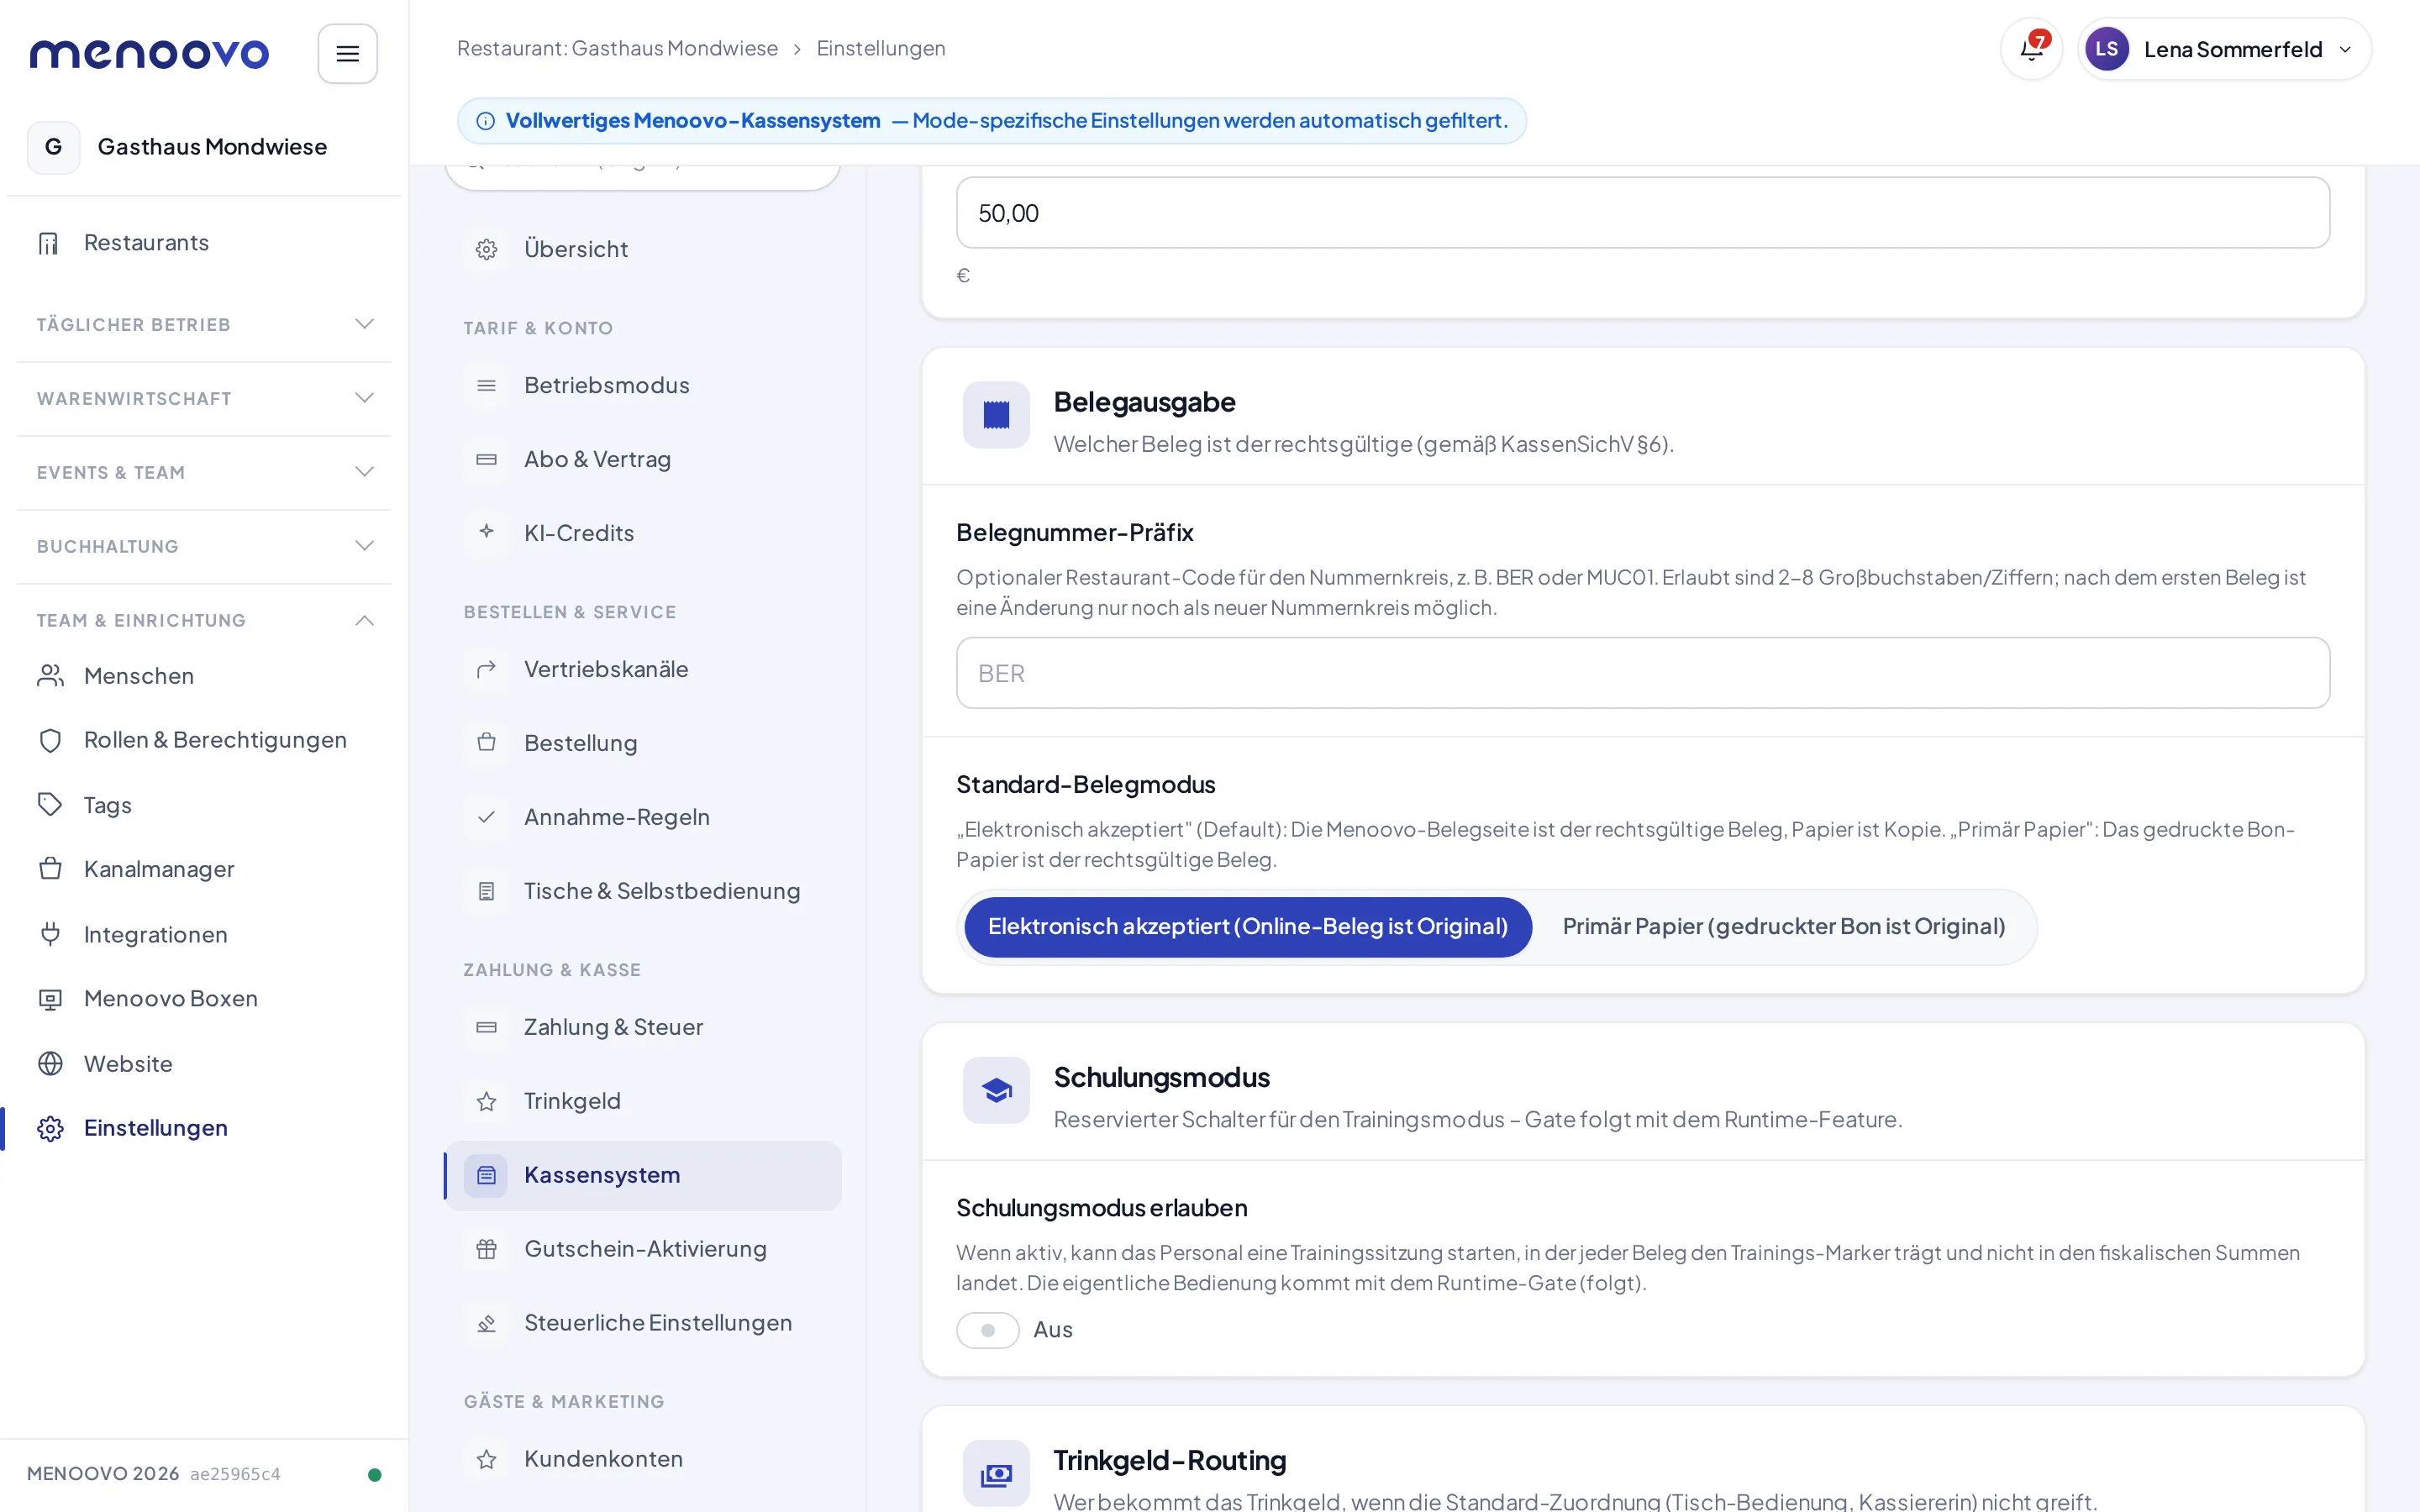
Task: Click the Kanalmanager bag icon
Action: coord(50,869)
